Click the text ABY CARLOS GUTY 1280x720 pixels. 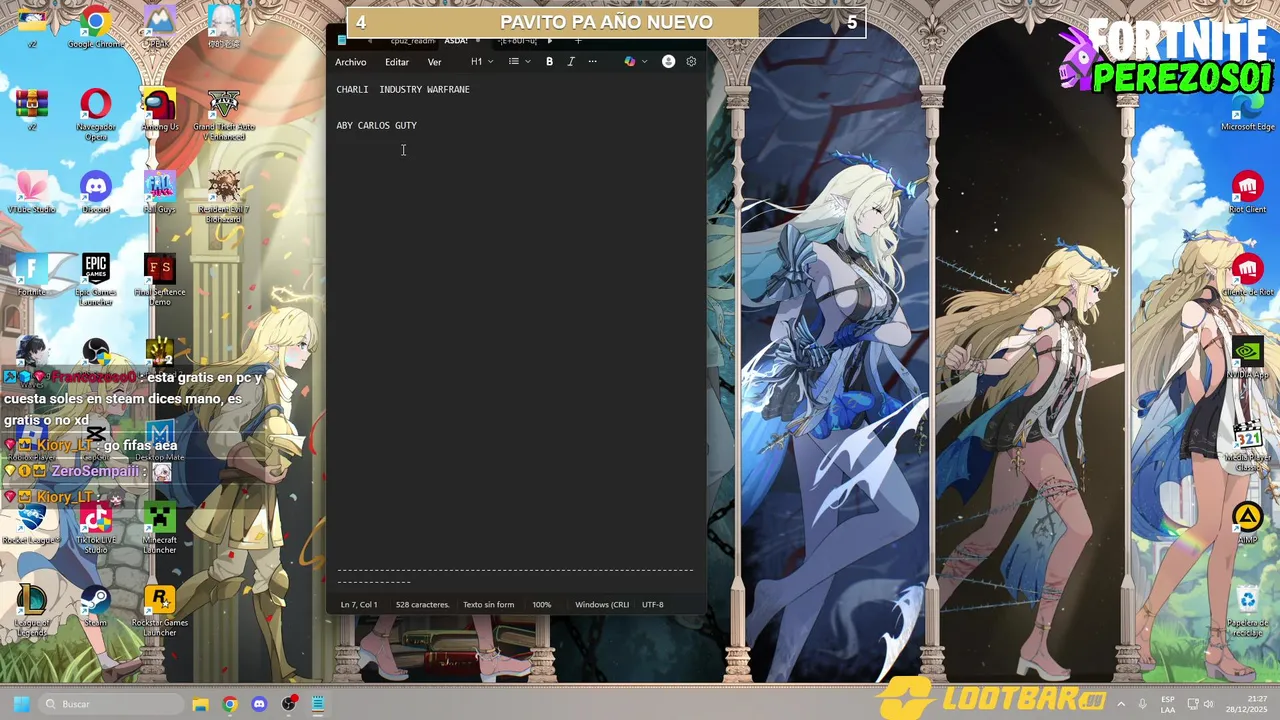coord(376,126)
